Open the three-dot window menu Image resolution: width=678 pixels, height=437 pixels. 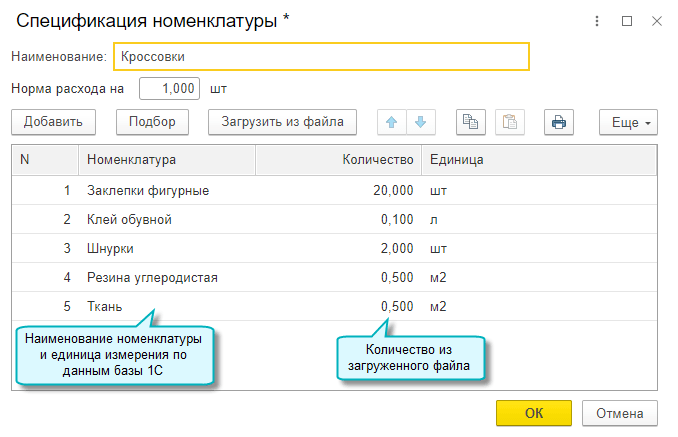pyautogui.click(x=597, y=20)
